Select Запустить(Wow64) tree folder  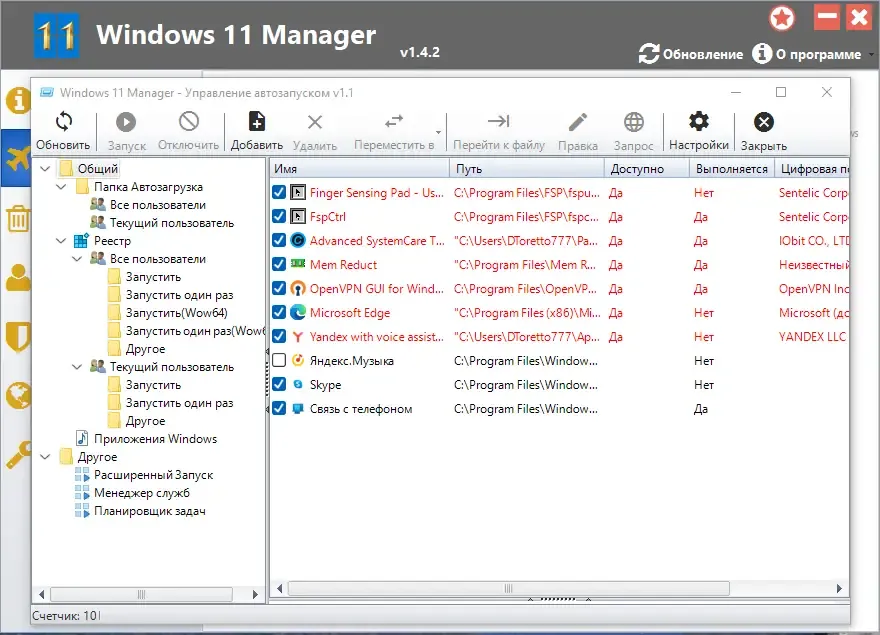click(x=176, y=313)
